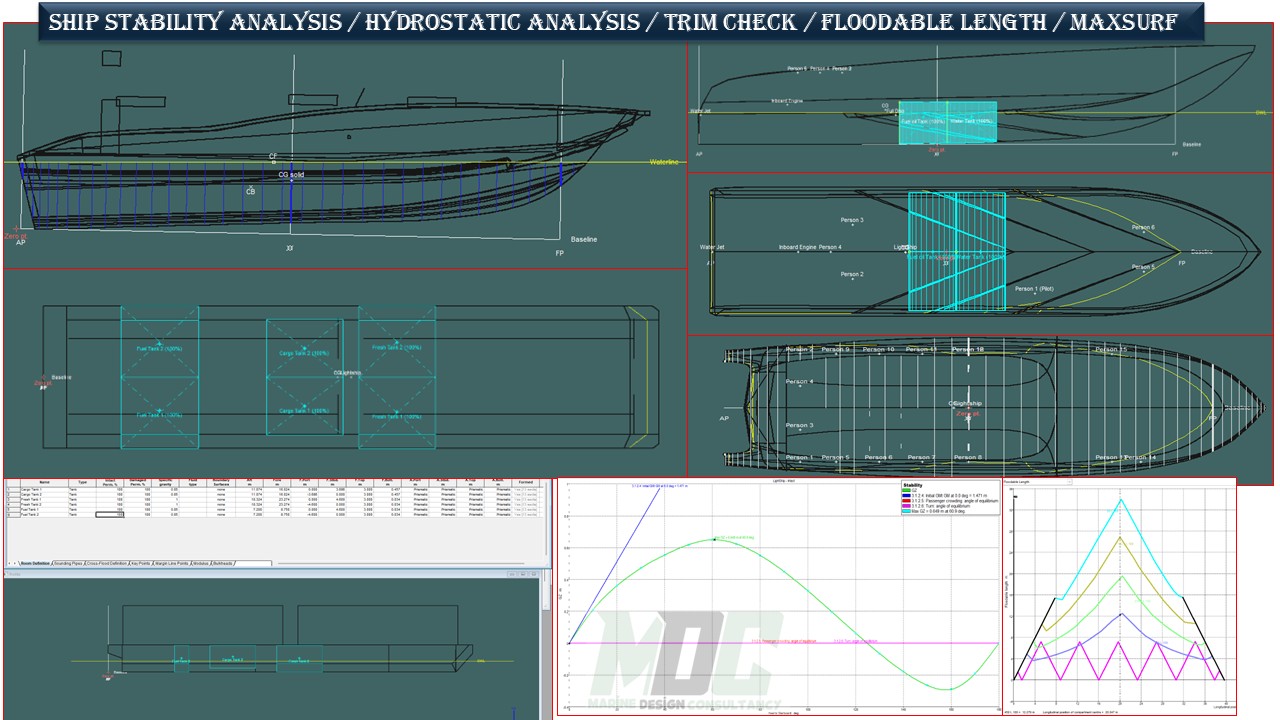Click the GZ green legend swatch

[906, 491]
